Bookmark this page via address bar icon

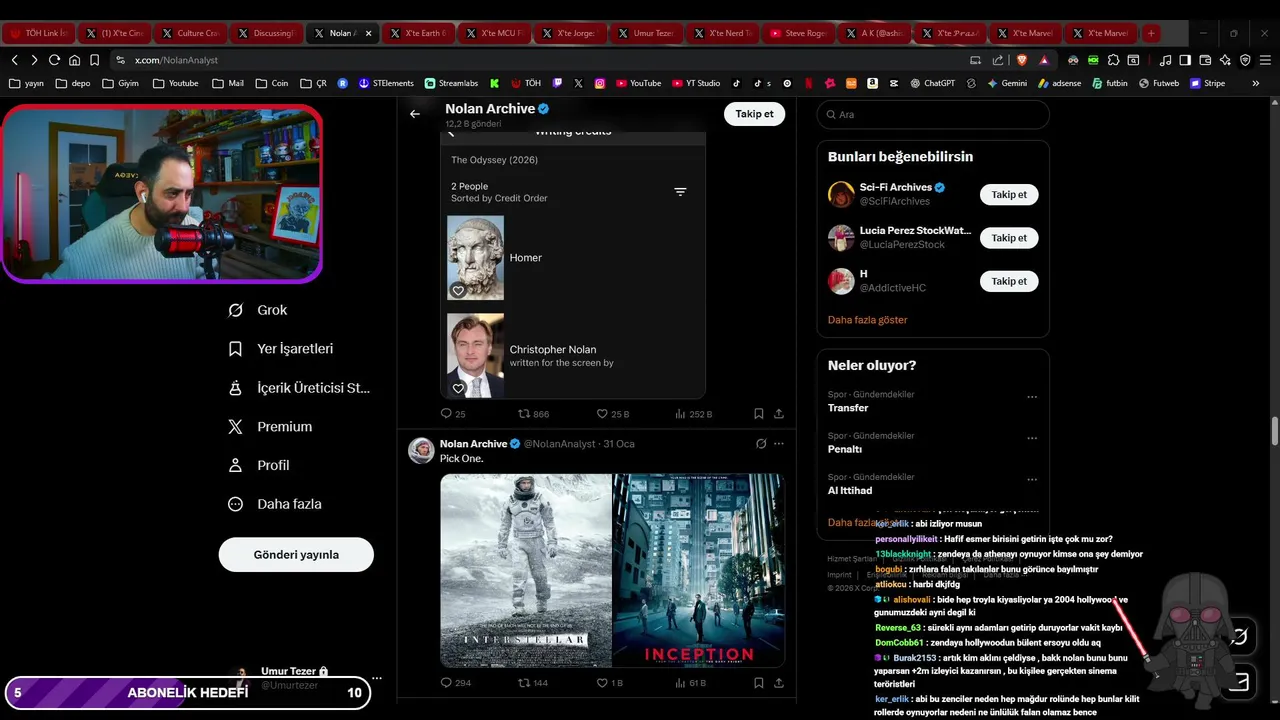(x=94, y=60)
